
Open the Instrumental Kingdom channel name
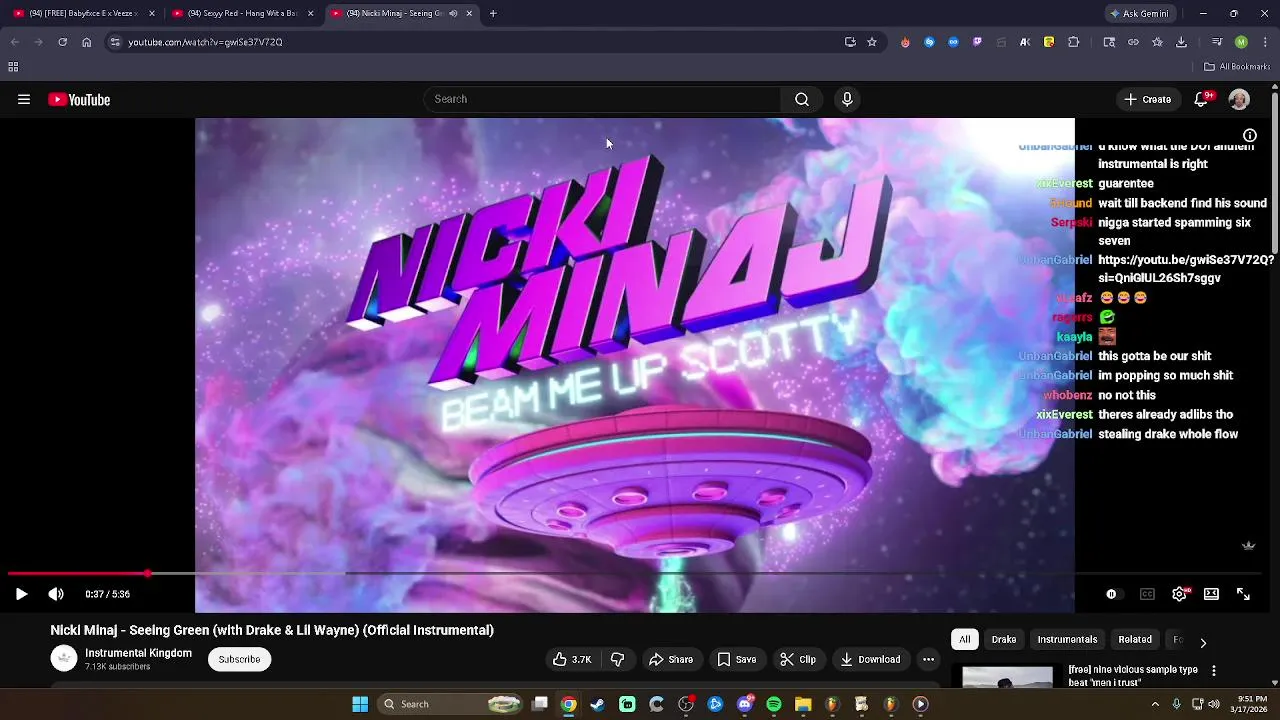point(138,653)
